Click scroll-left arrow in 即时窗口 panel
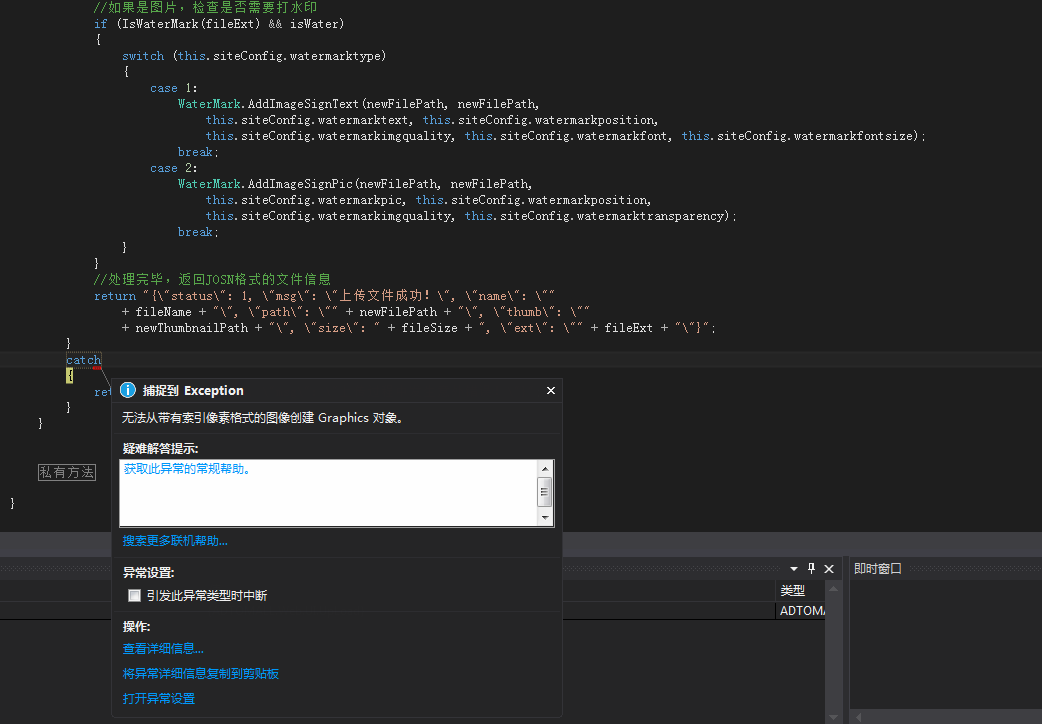Viewport: 1042px width, 724px height. 856,716
